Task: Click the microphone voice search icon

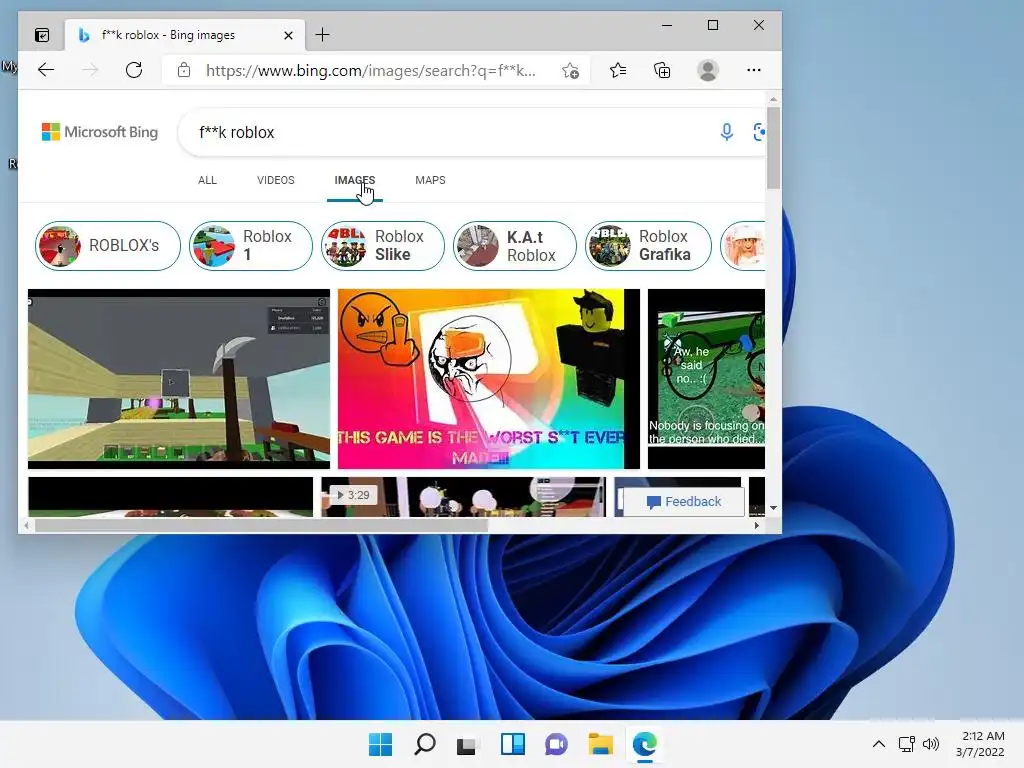Action: (726, 132)
